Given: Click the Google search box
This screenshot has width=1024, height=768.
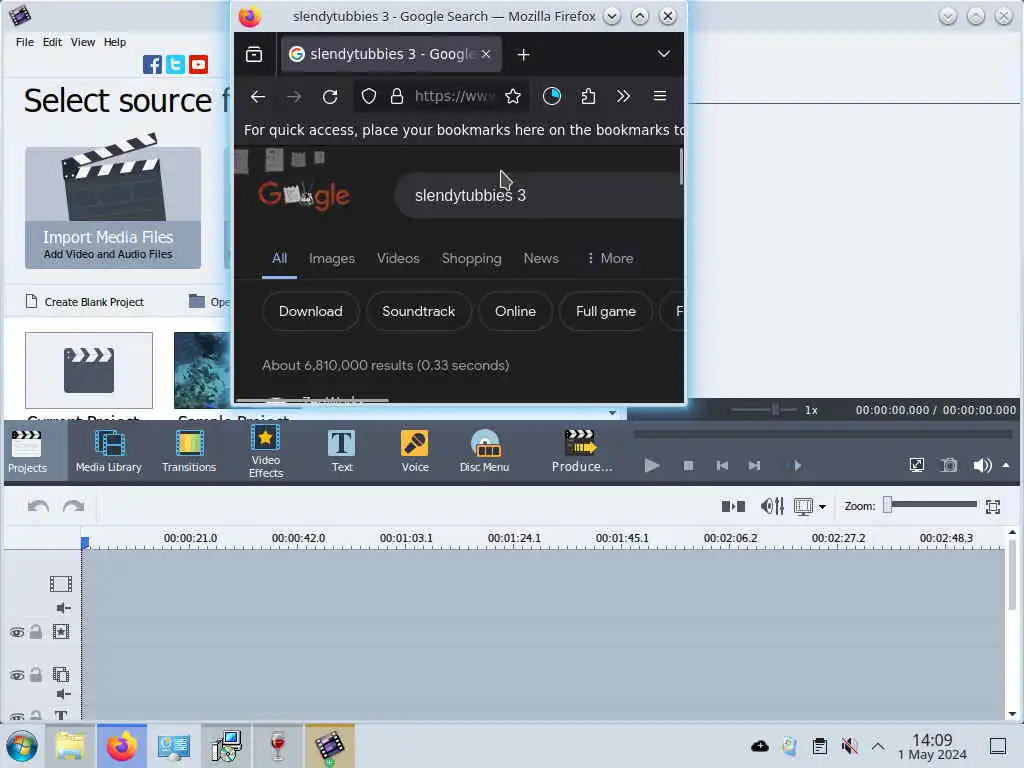Looking at the screenshot, I should (539, 195).
